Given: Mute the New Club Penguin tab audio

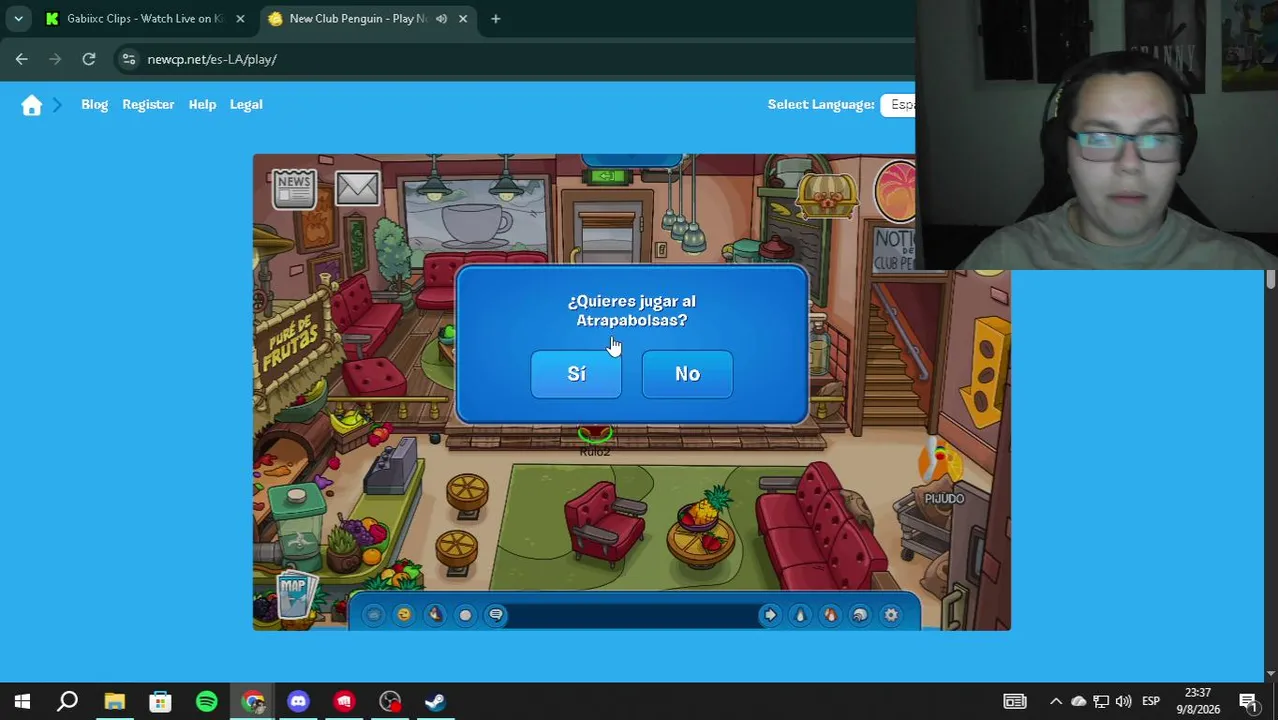Looking at the screenshot, I should point(441,18).
